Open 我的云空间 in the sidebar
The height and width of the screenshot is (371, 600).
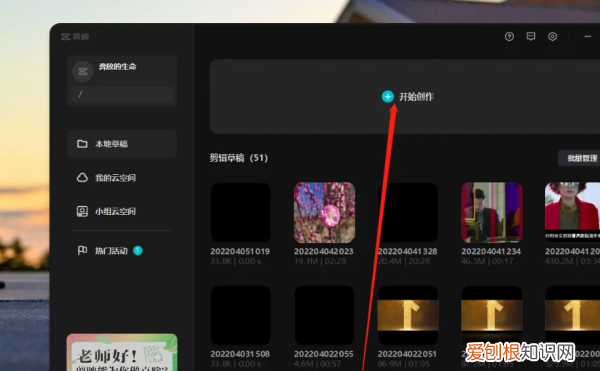coord(122,177)
